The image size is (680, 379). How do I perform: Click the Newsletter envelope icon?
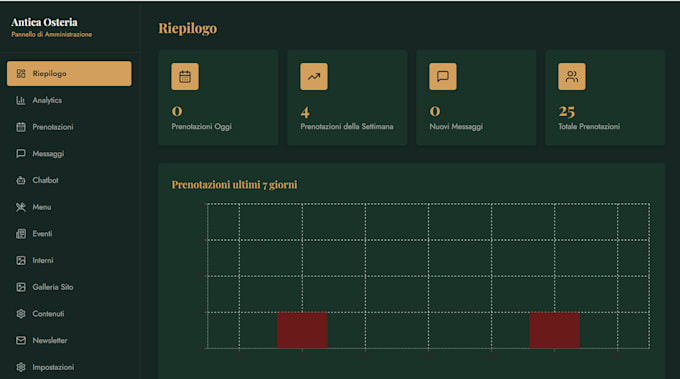[21, 340]
